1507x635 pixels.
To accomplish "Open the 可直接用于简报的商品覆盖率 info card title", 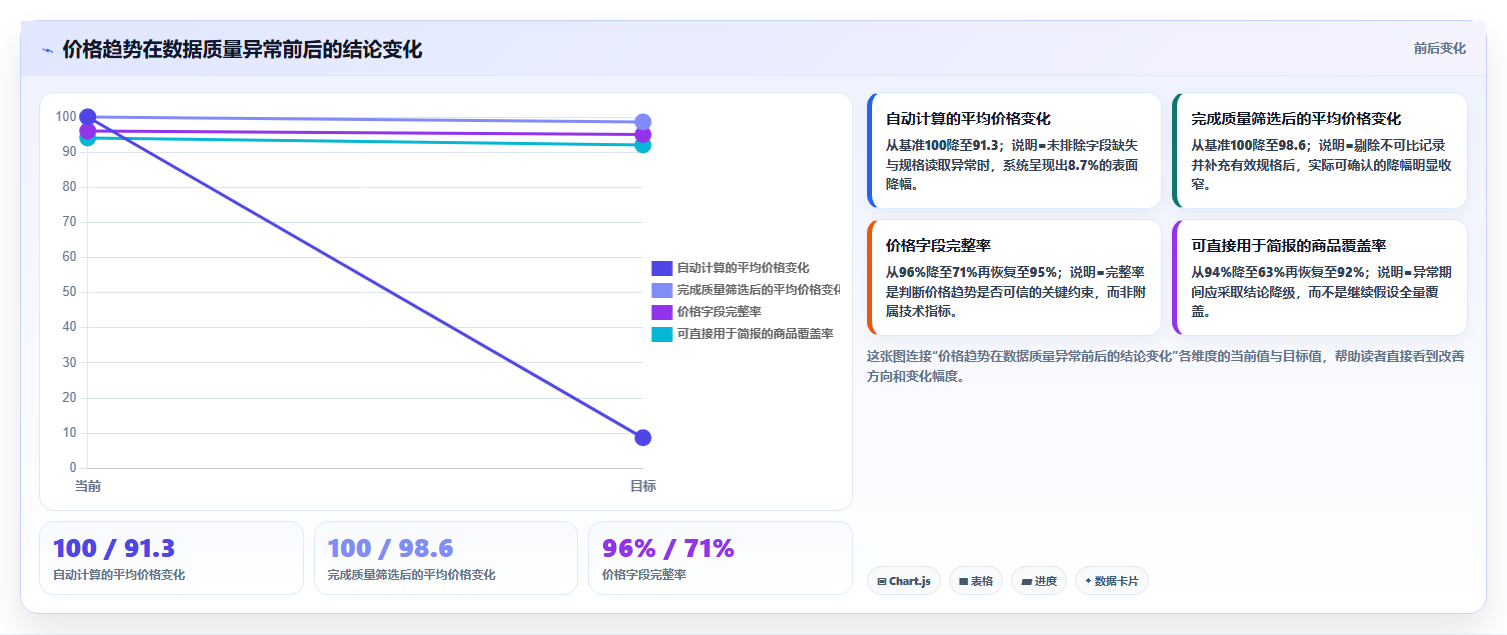I will click(x=1288, y=245).
